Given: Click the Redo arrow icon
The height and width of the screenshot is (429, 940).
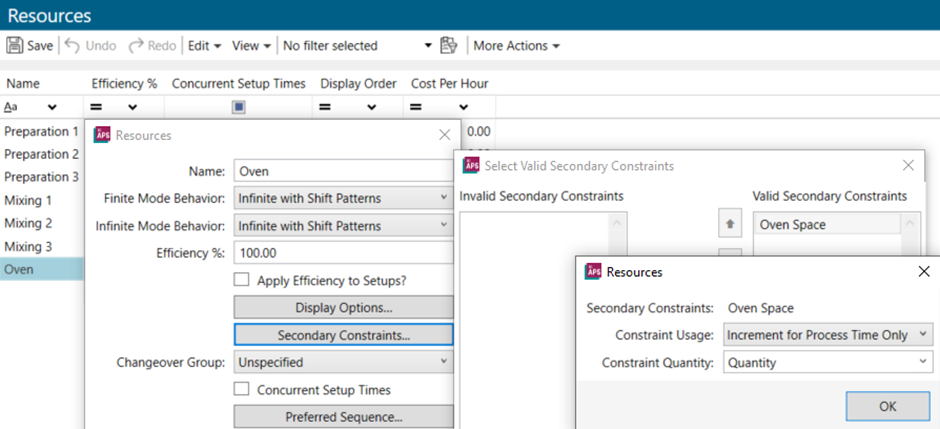Looking at the screenshot, I should (135, 46).
